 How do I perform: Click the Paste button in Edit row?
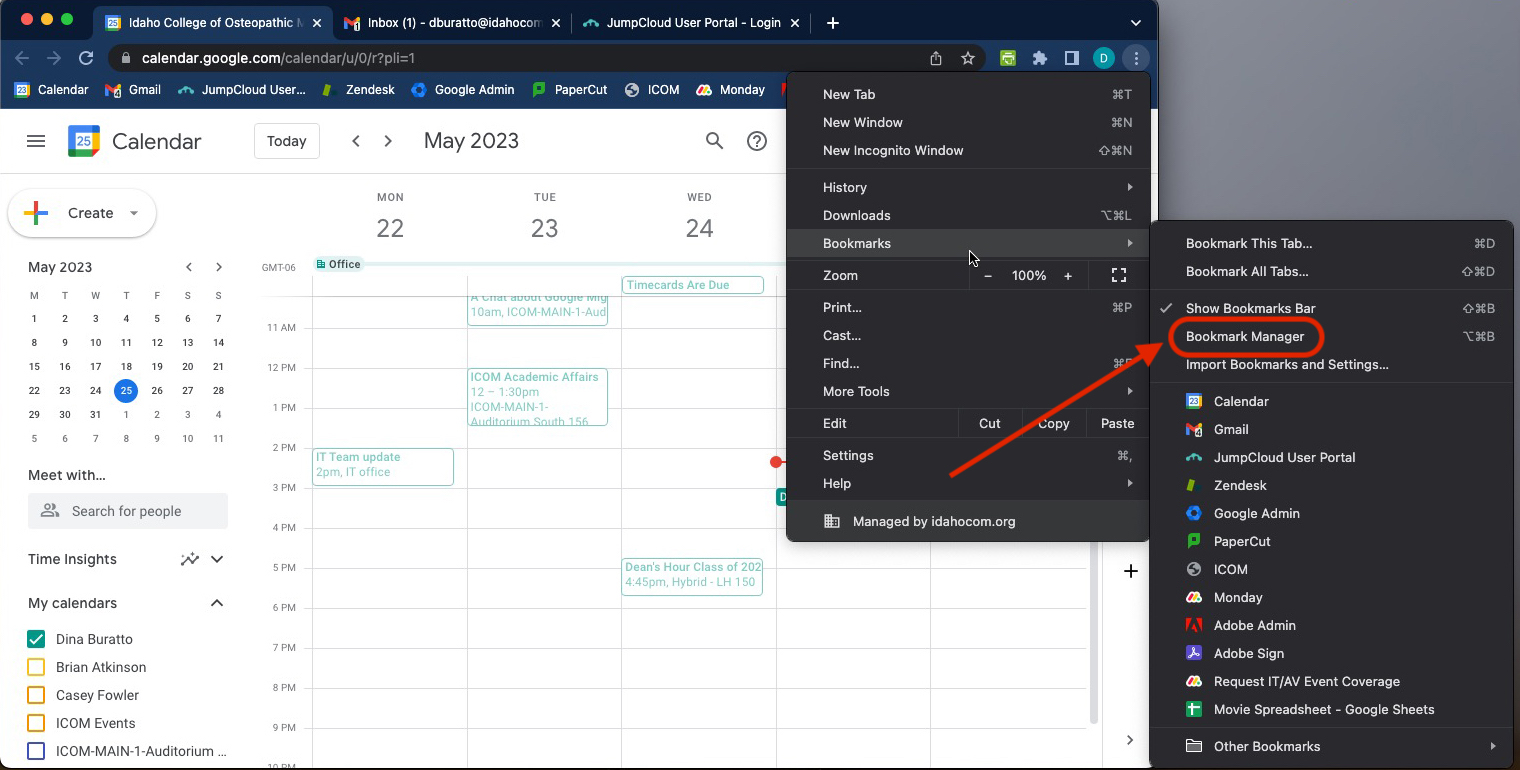pos(1117,423)
